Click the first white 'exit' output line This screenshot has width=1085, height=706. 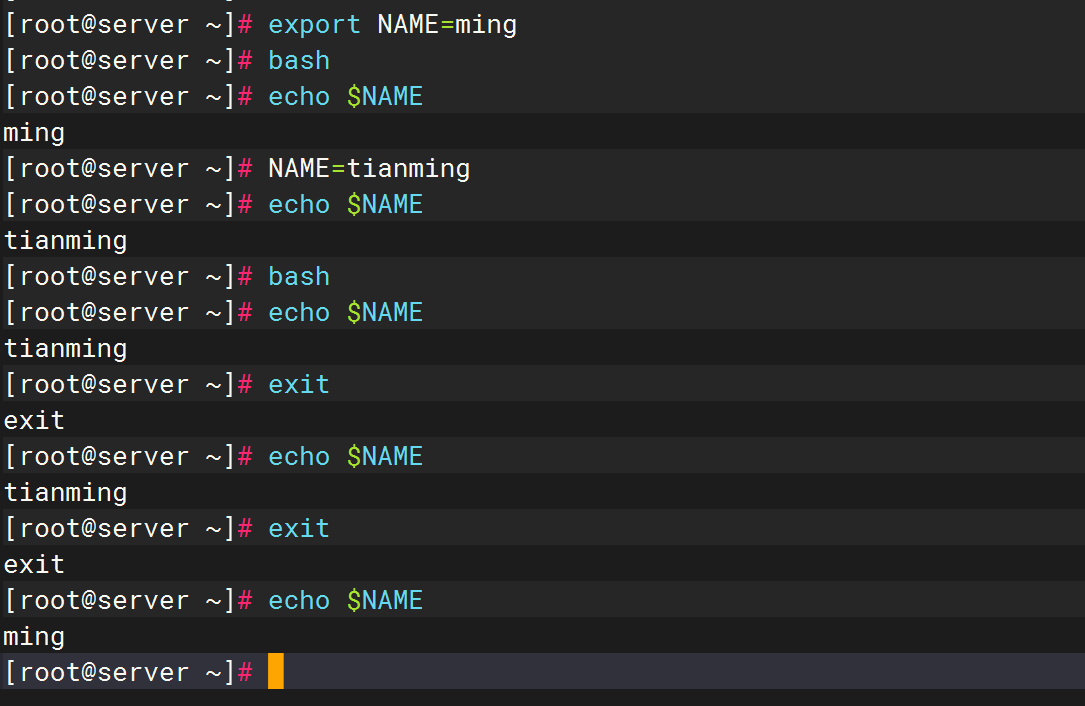(x=34, y=420)
